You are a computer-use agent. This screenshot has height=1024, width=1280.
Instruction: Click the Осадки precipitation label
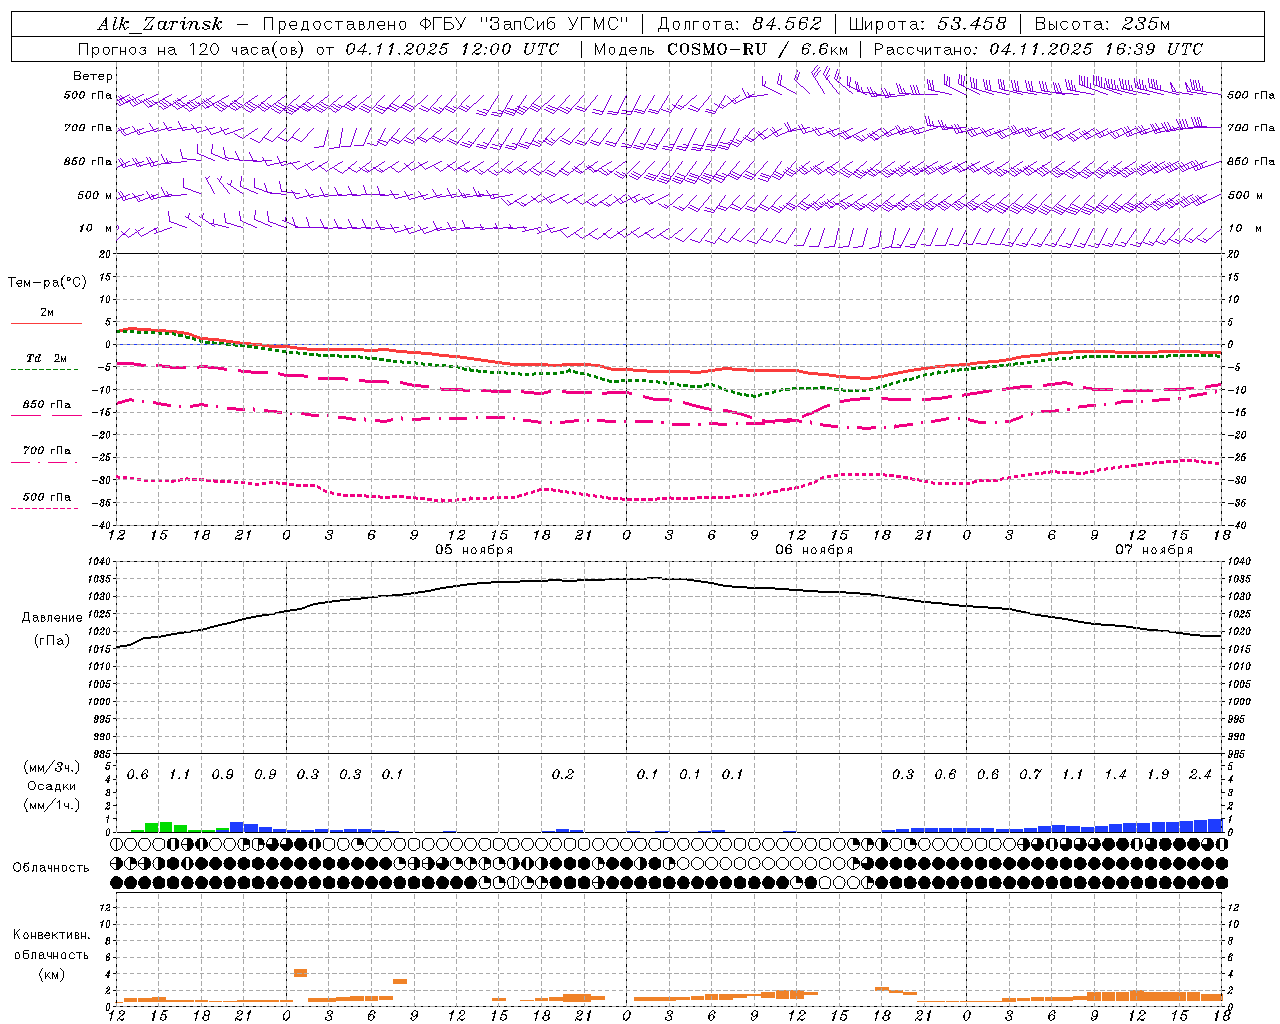[51, 786]
